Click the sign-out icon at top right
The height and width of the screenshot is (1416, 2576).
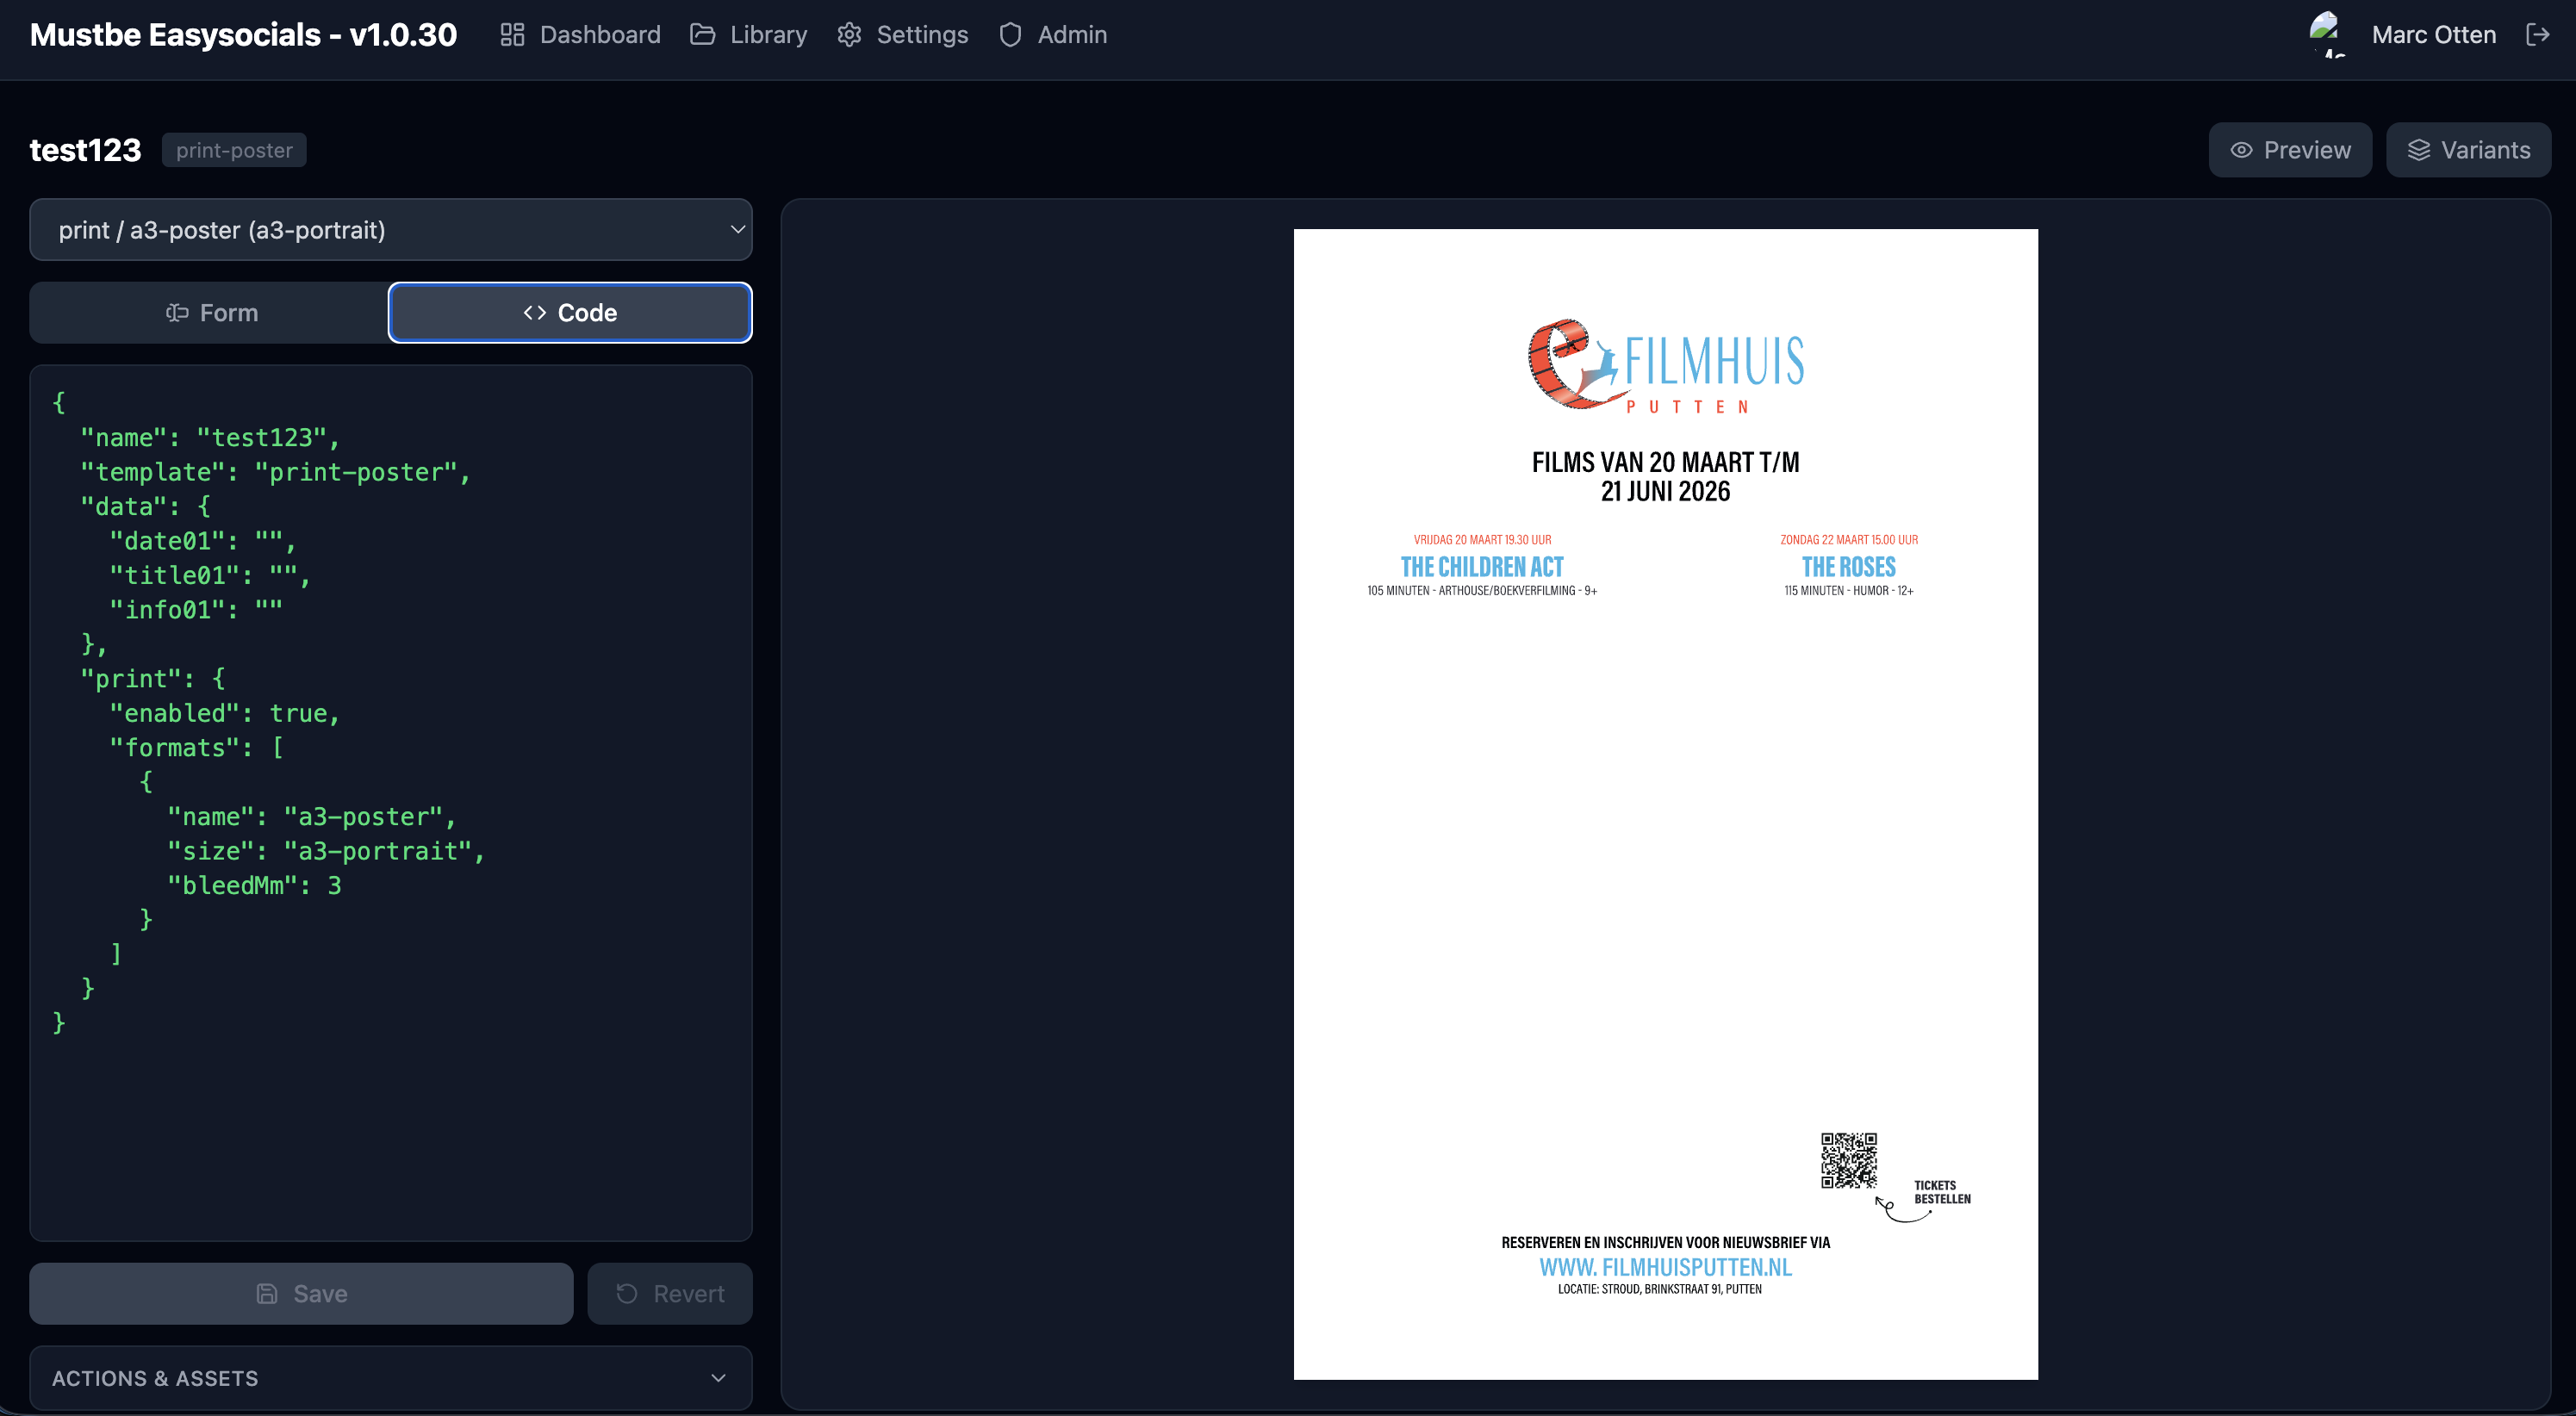click(2539, 34)
